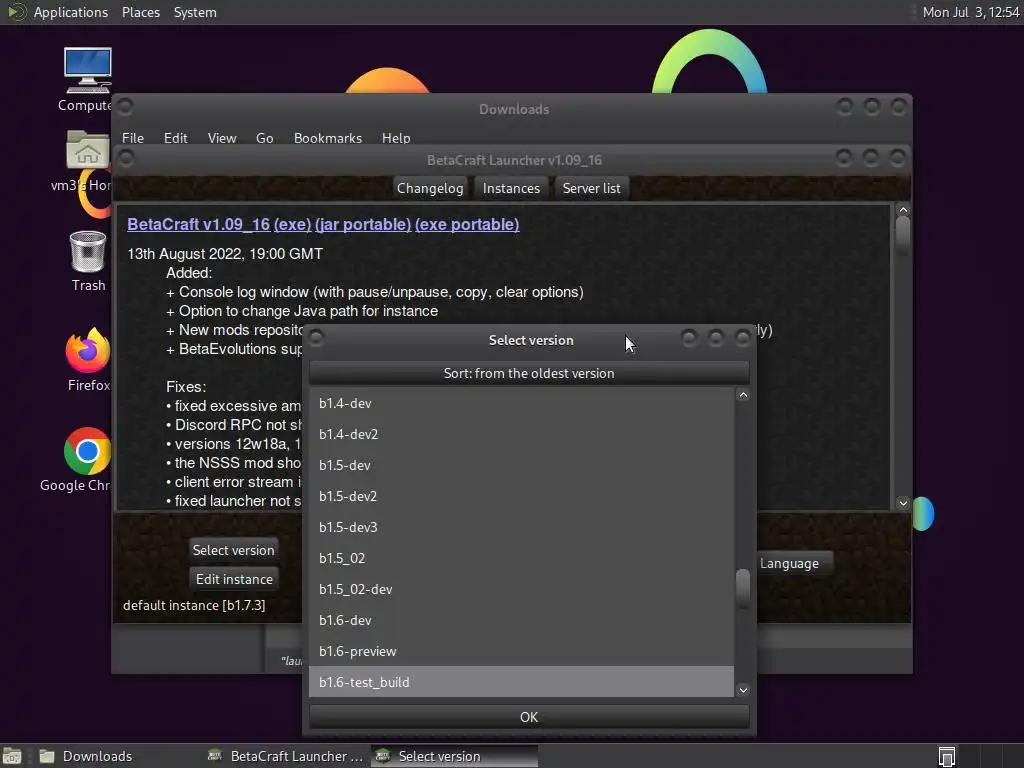Click the Edit instance button
This screenshot has width=1024, height=768.
point(234,579)
